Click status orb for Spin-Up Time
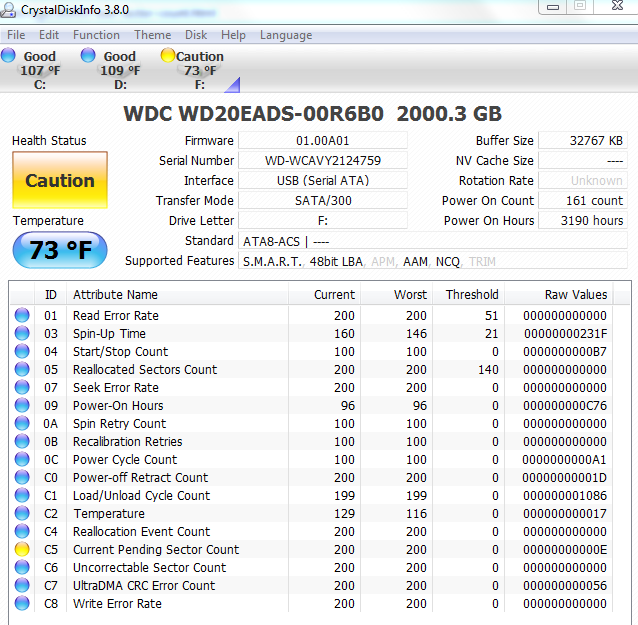The image size is (638, 625). (x=22, y=333)
